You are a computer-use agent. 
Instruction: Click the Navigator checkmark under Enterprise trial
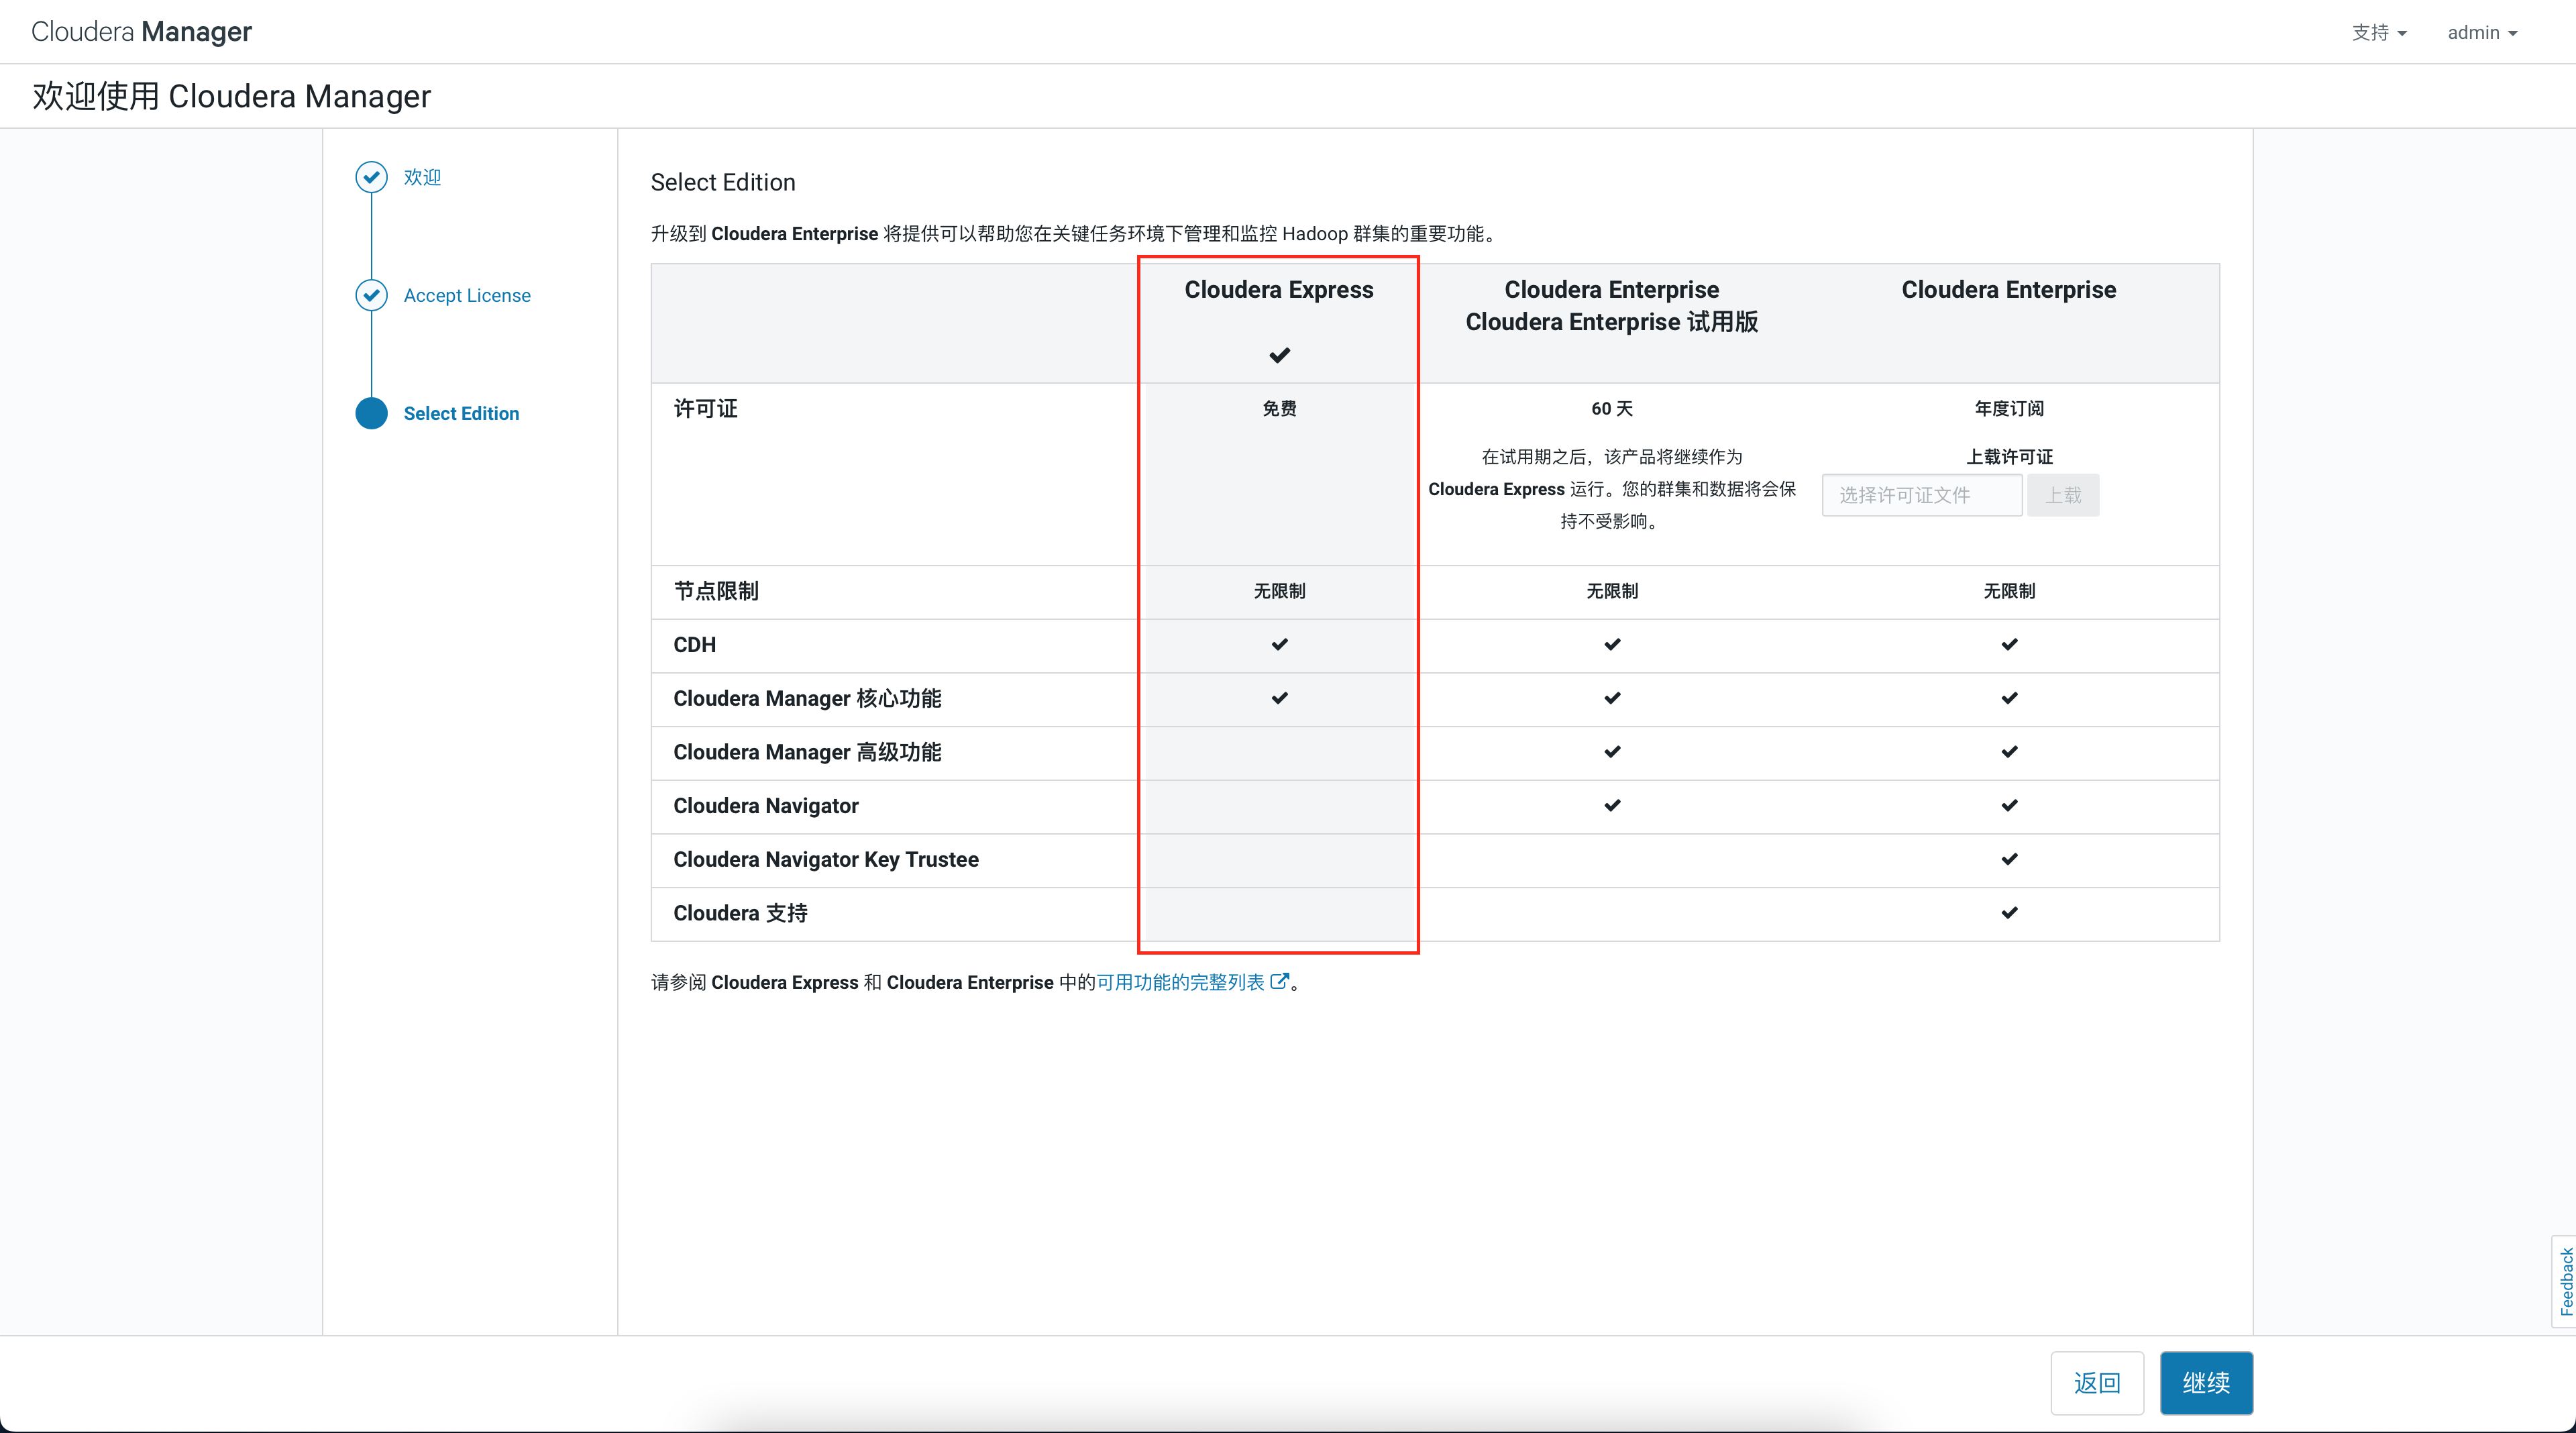[x=1612, y=806]
